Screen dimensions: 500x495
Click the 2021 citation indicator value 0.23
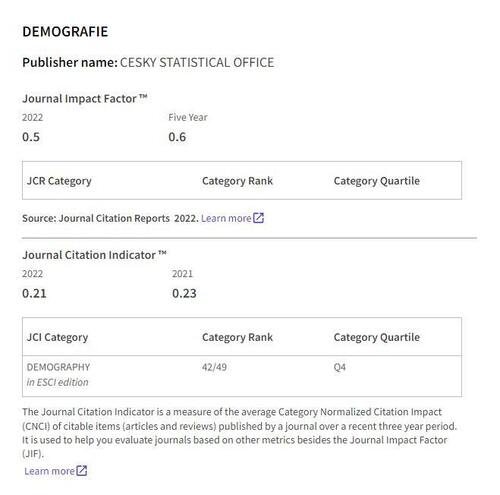pyautogui.click(x=184, y=293)
